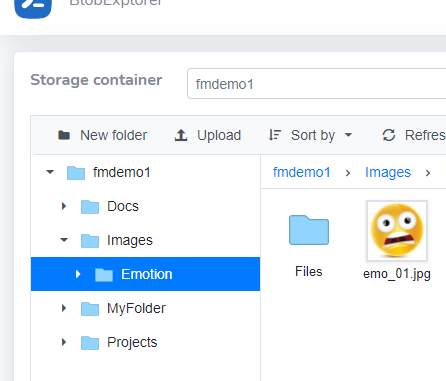Click the New folder icon
The height and width of the screenshot is (381, 446).
(64, 135)
